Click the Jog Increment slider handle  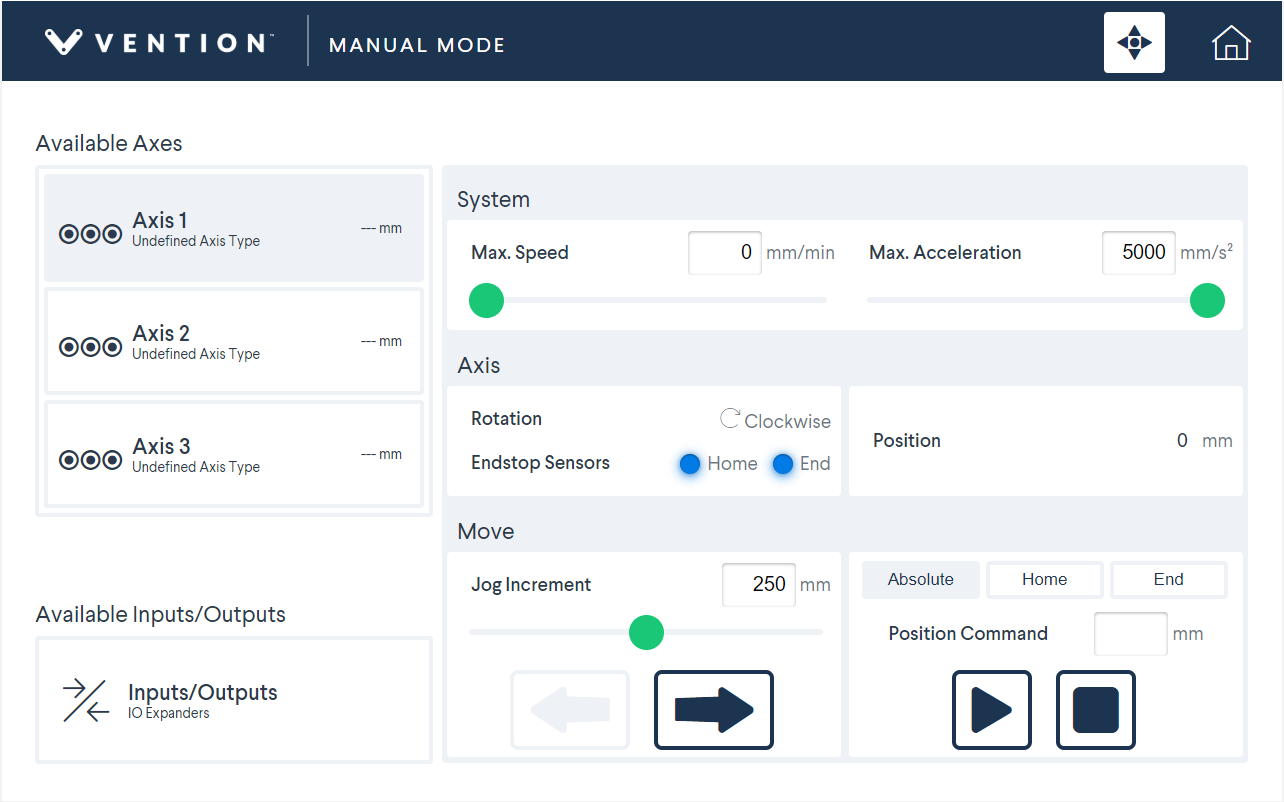(646, 632)
